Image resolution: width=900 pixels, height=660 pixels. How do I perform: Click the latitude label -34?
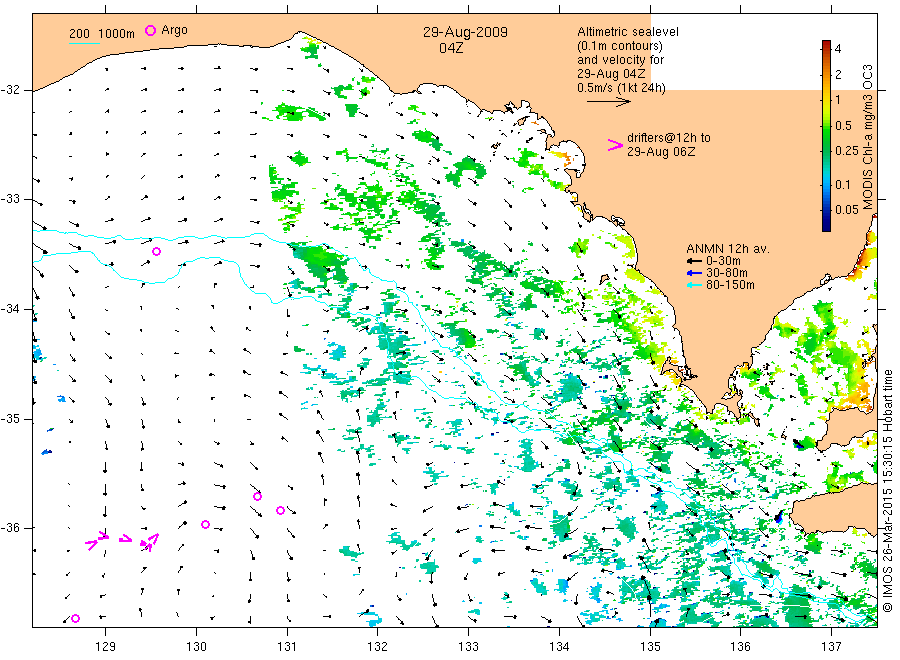coord(10,309)
